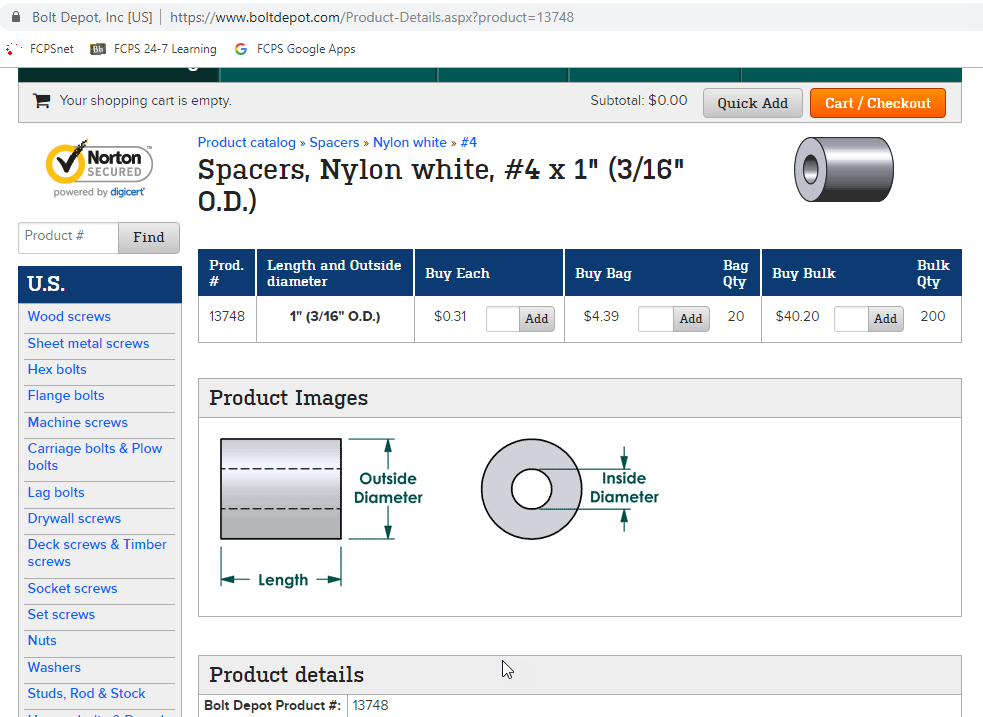Open Nuts category
This screenshot has height=717, width=983.
42,641
